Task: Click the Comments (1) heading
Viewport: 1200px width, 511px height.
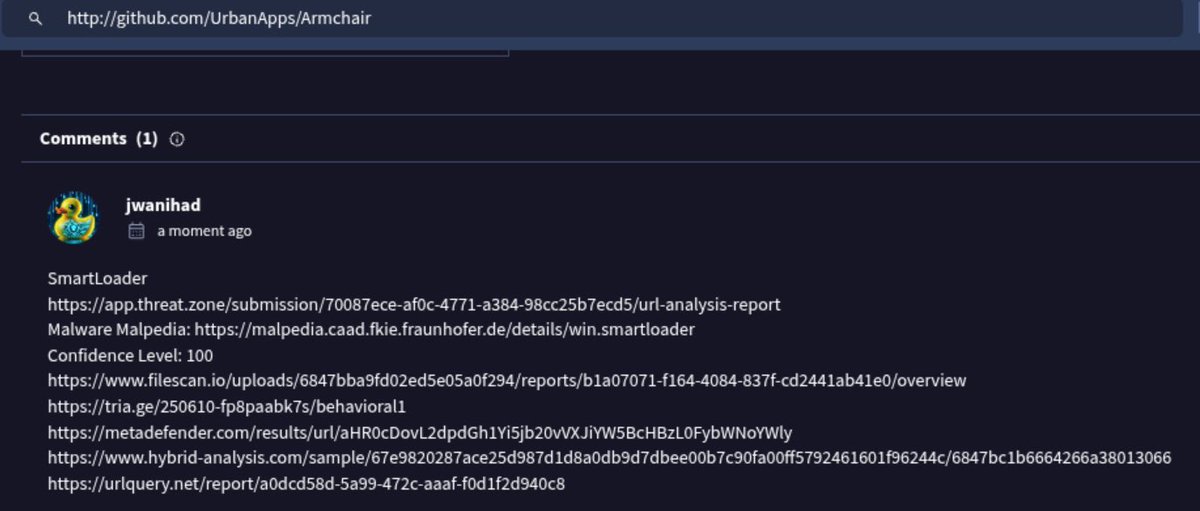Action: pyautogui.click(x=98, y=139)
